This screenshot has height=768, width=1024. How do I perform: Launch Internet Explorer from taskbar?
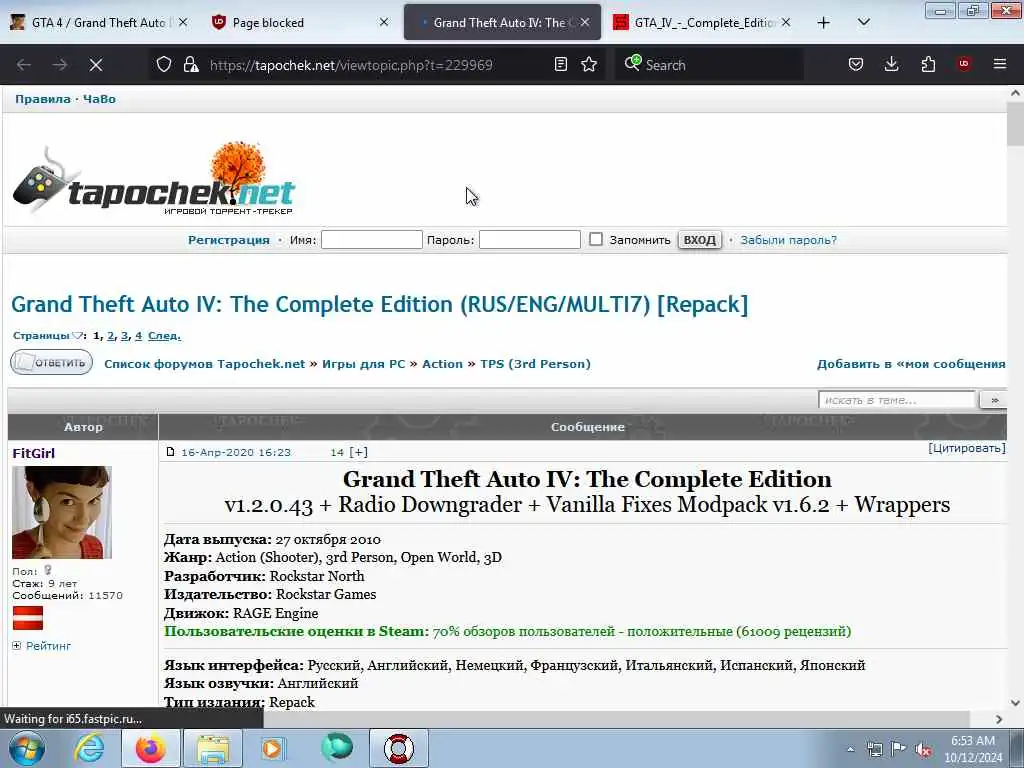click(89, 748)
